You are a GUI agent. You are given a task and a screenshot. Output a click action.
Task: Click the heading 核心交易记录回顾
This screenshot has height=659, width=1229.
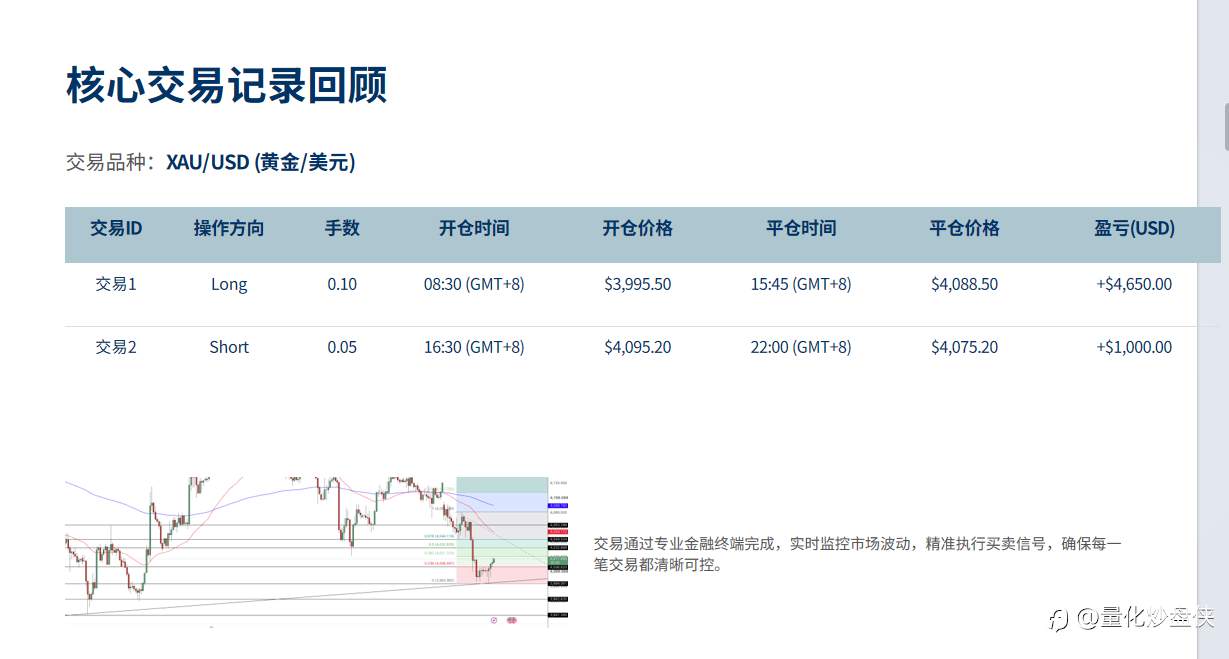227,86
